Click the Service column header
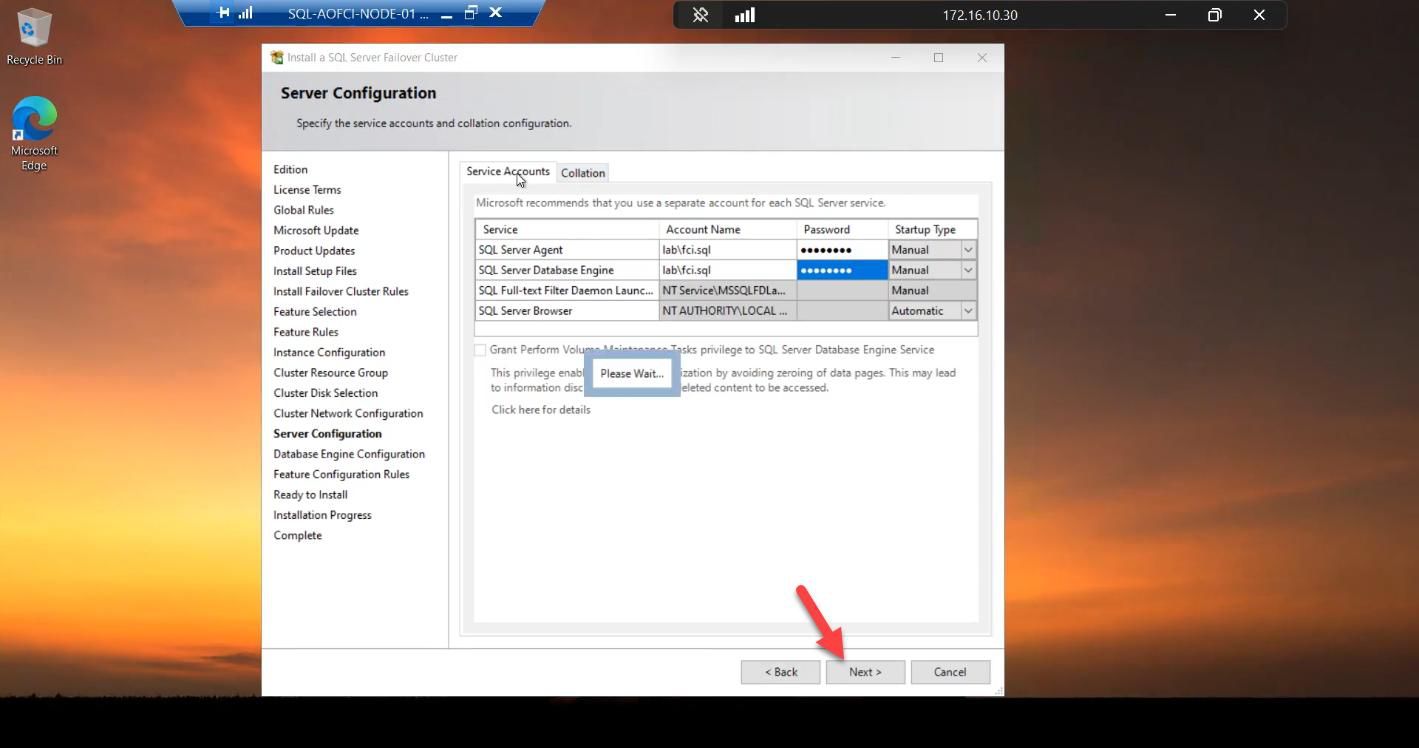Screen dimensions: 1419x748 [x=567, y=230]
